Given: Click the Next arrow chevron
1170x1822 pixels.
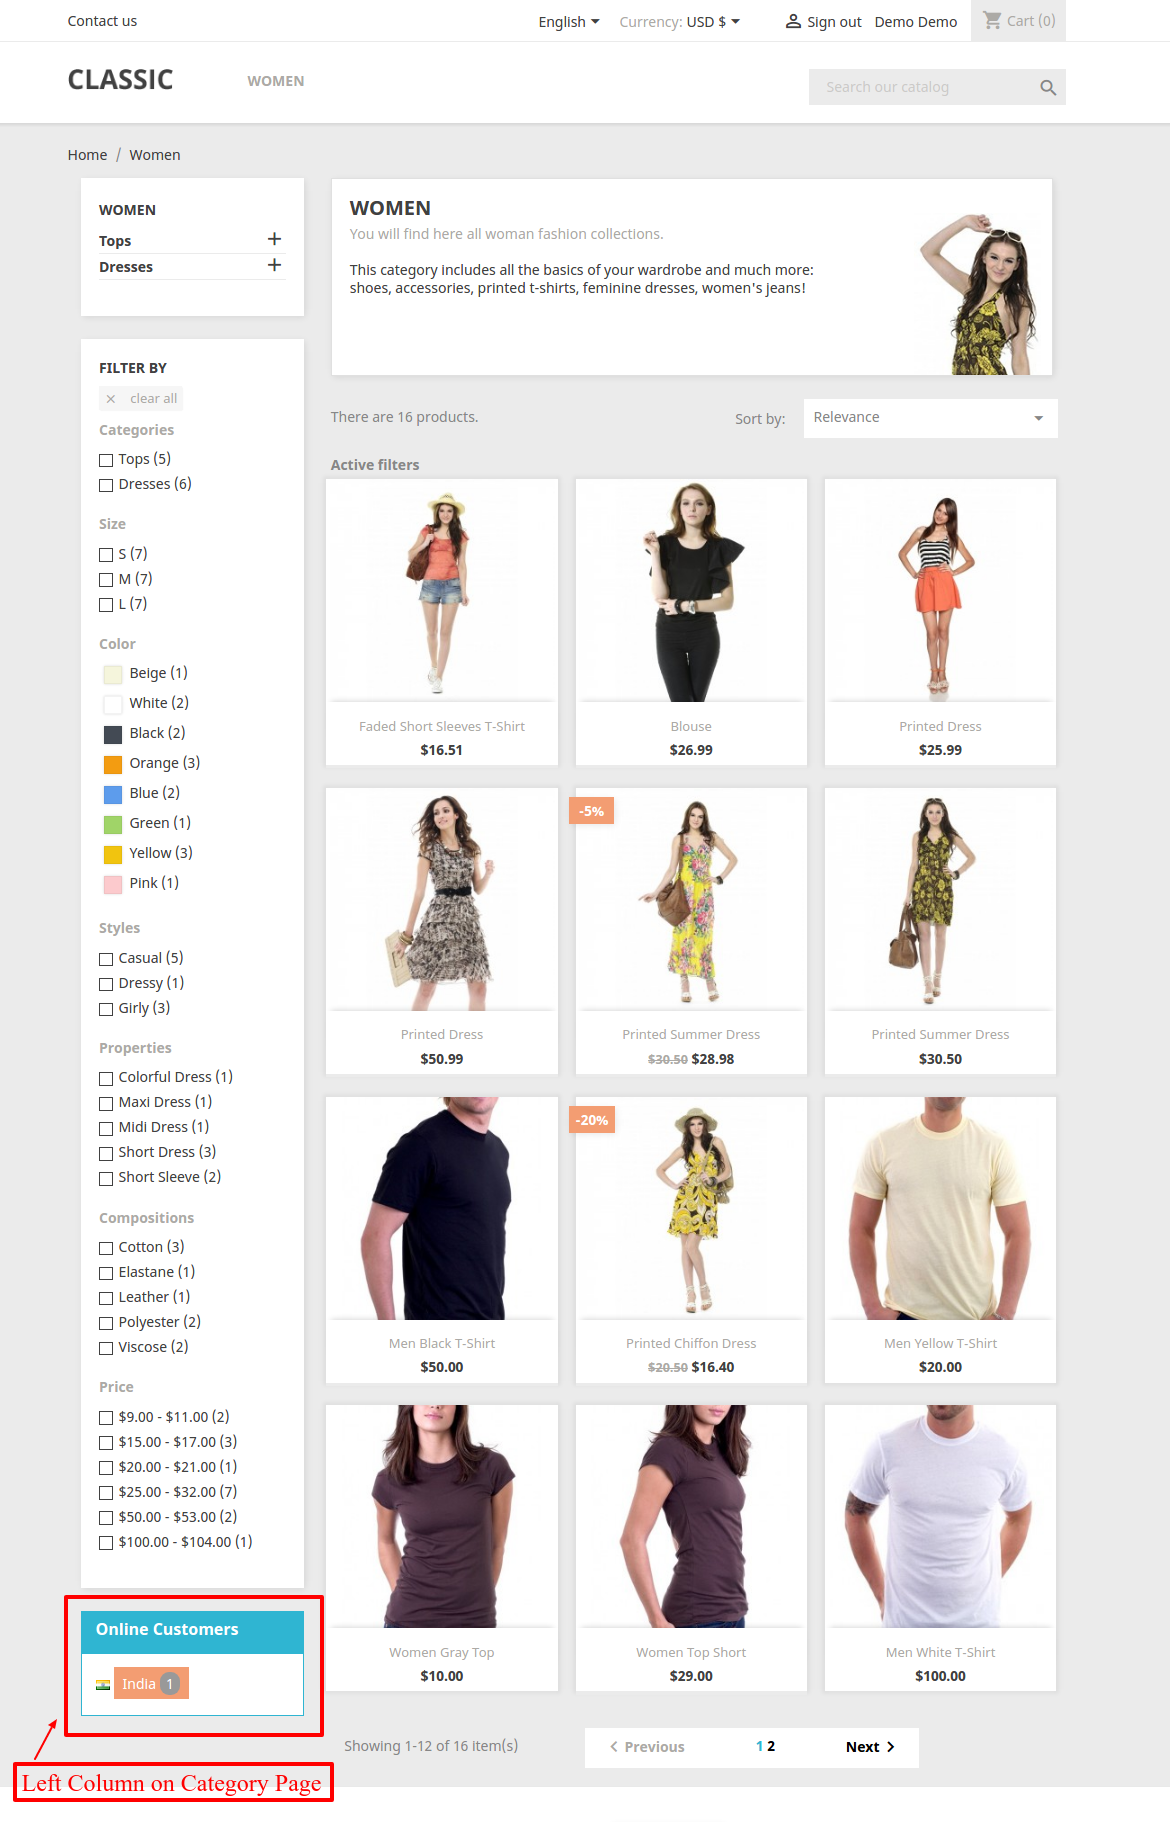Looking at the screenshot, I should click(x=891, y=1747).
